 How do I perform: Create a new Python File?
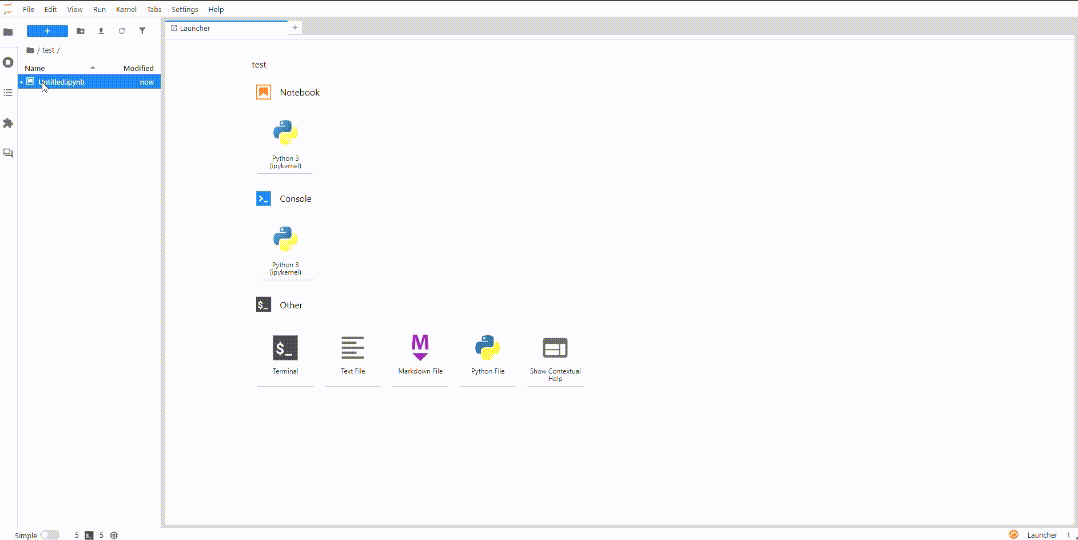[x=487, y=354]
